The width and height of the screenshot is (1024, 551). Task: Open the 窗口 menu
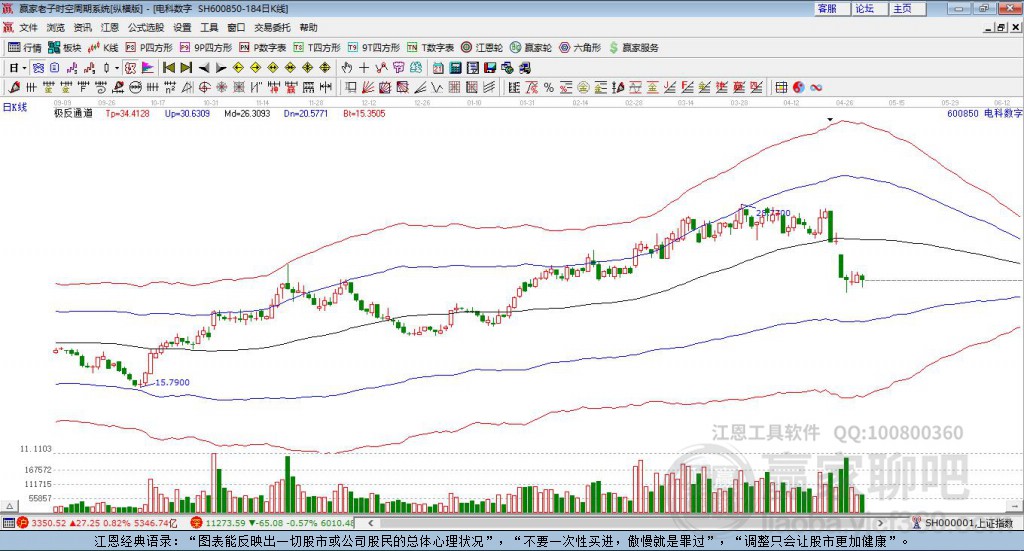click(236, 27)
